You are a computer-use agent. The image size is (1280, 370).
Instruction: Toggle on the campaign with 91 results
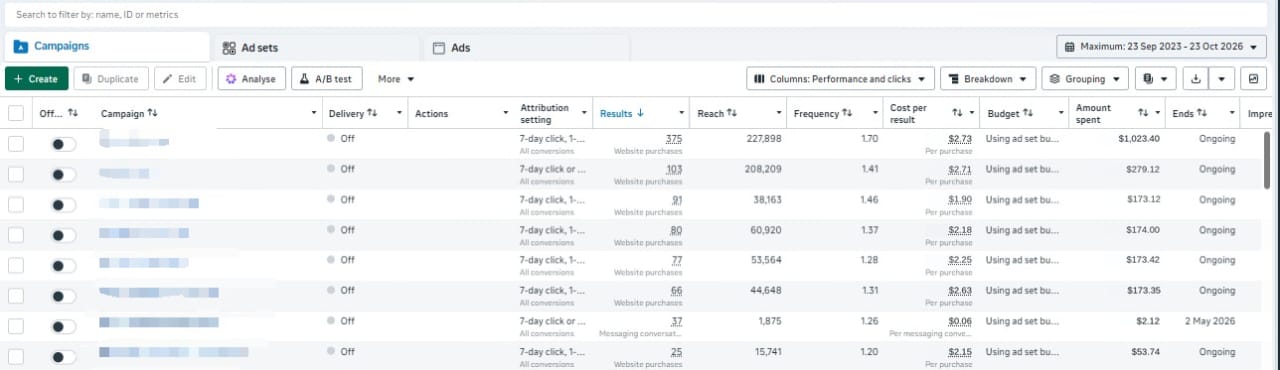pos(63,205)
